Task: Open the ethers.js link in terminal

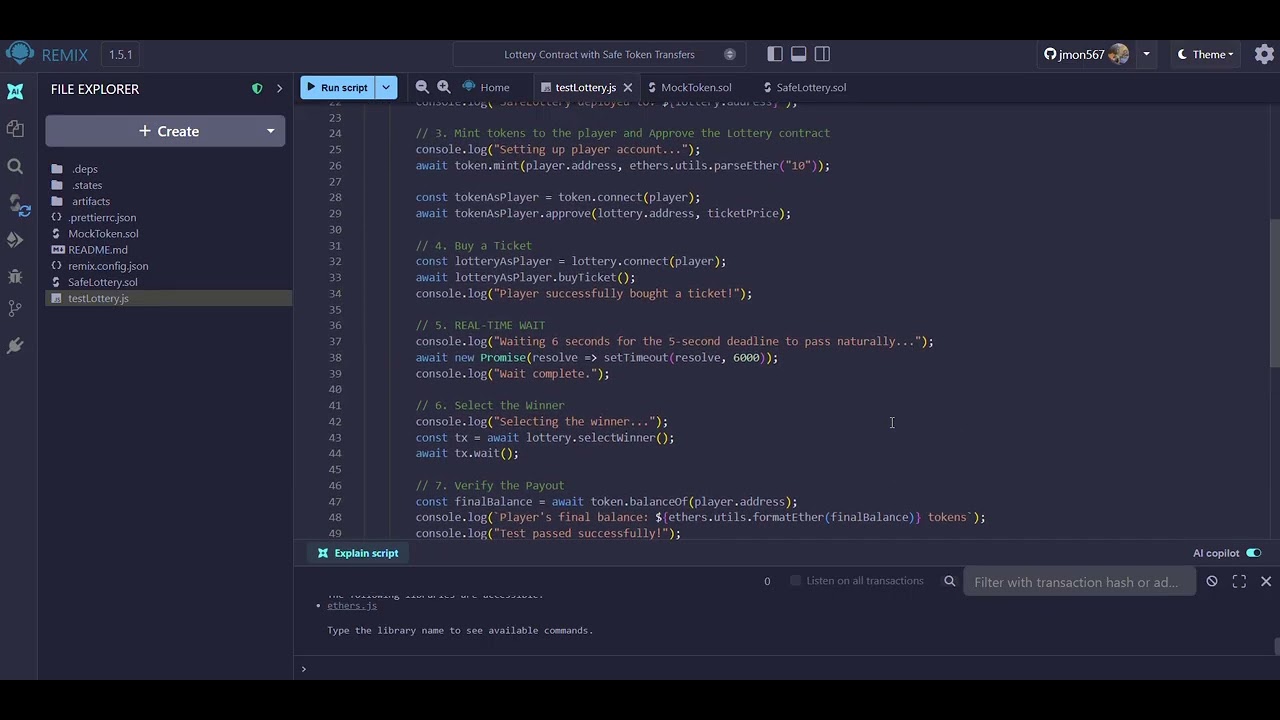Action: click(352, 605)
